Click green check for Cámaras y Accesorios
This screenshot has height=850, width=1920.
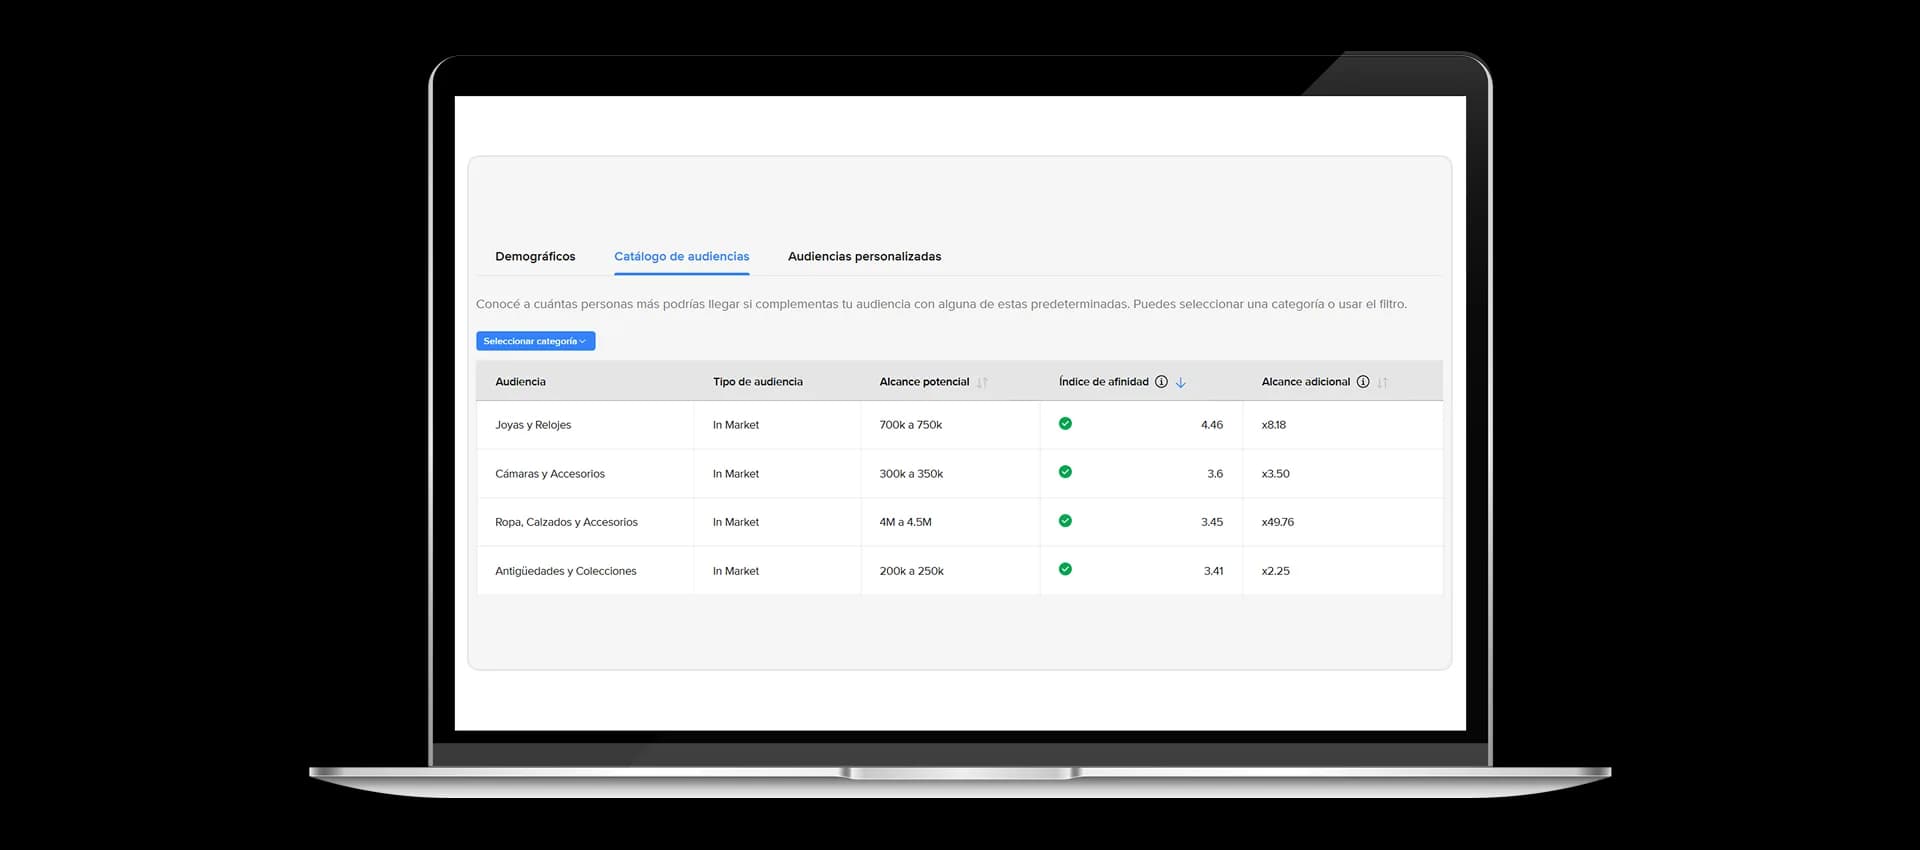tap(1065, 472)
